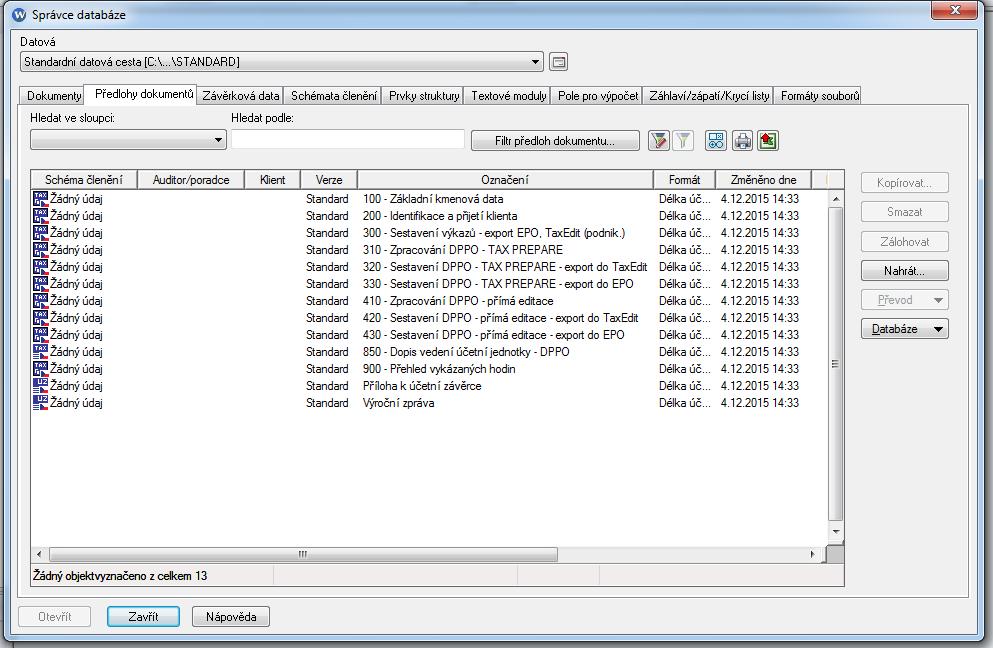Image resolution: width=993 pixels, height=648 pixels.
Task: Open the Hledat ve sloupci dropdown
Action: tap(218, 140)
